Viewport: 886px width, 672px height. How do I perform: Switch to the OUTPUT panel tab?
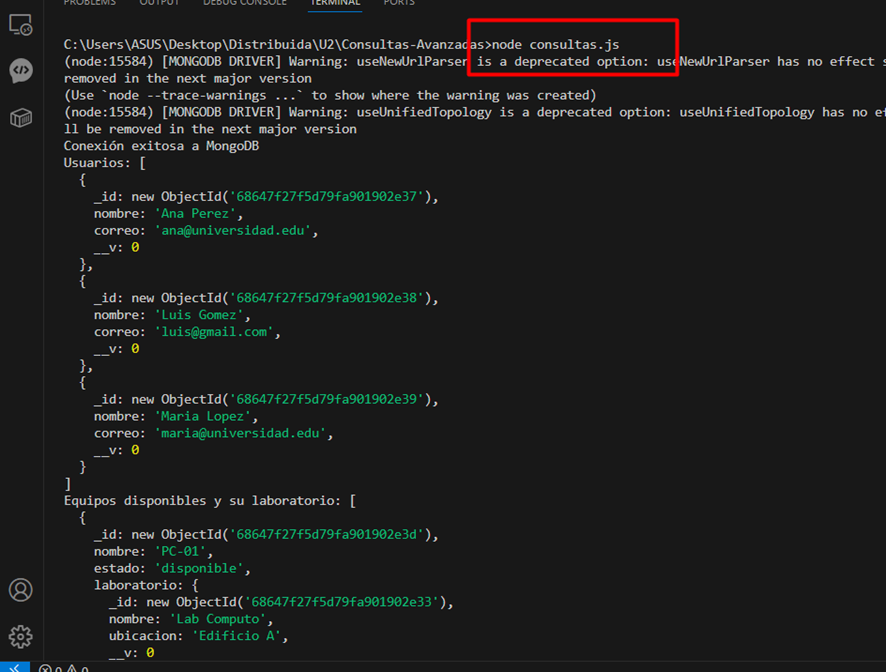click(159, 3)
